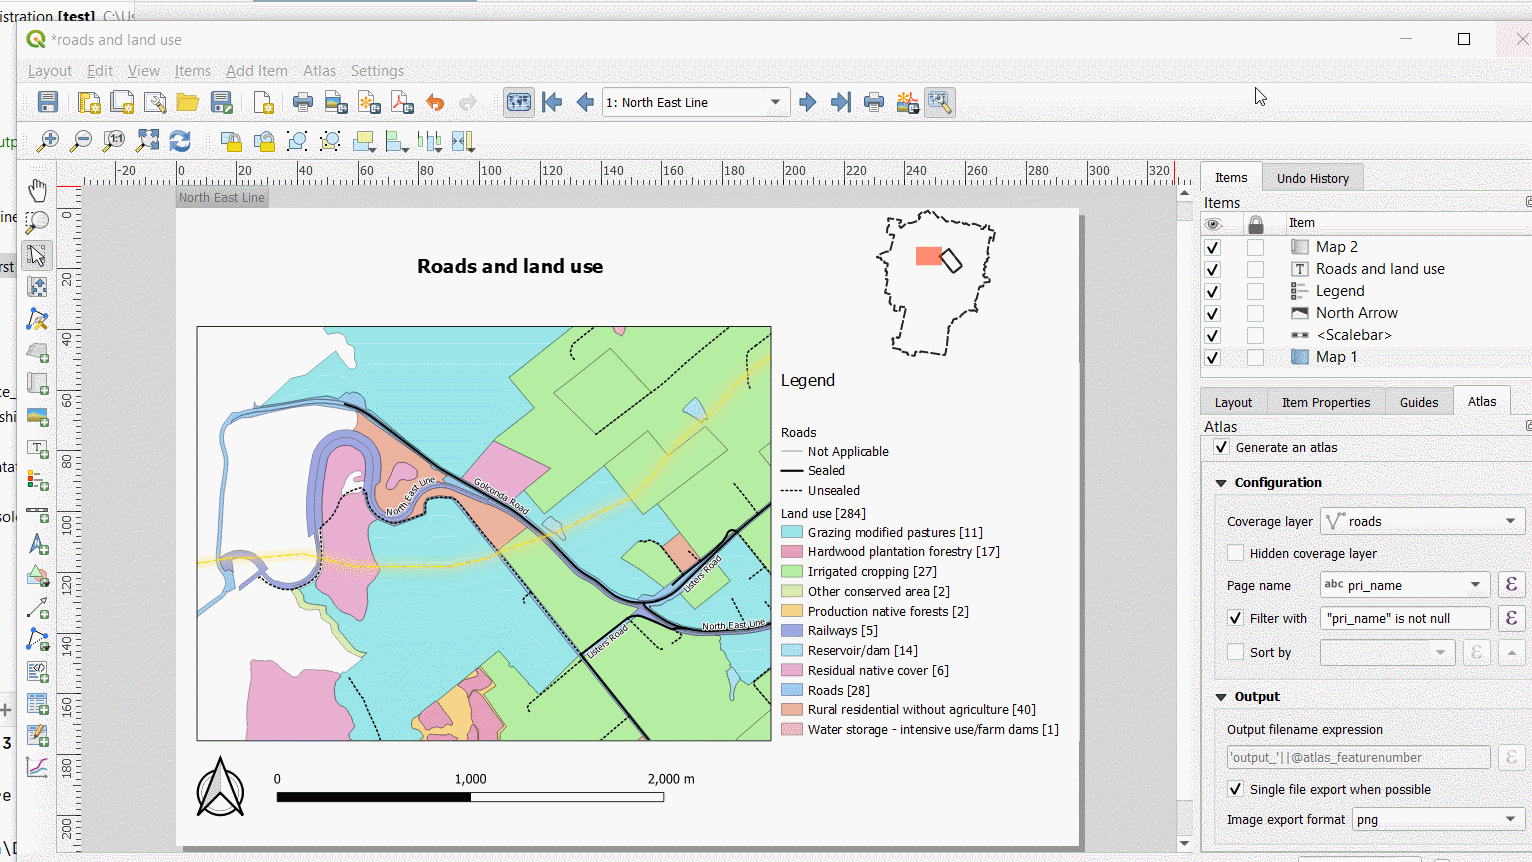Click the Filter with text field
This screenshot has height=862, width=1532.
click(x=1405, y=618)
